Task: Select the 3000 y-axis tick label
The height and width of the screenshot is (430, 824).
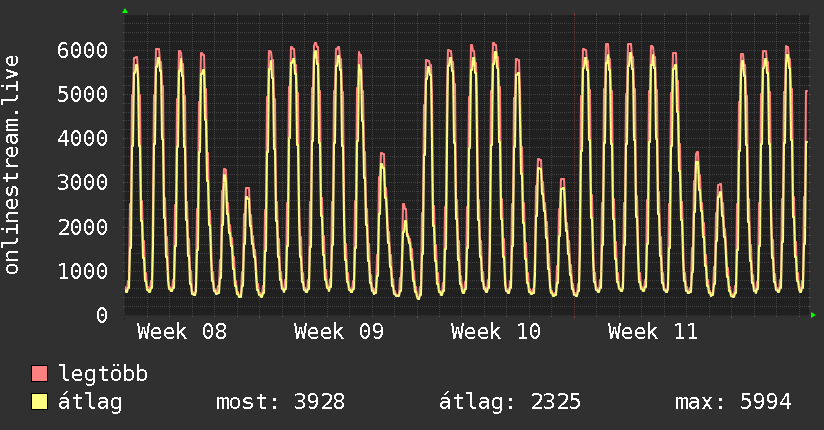Action: coord(82,182)
